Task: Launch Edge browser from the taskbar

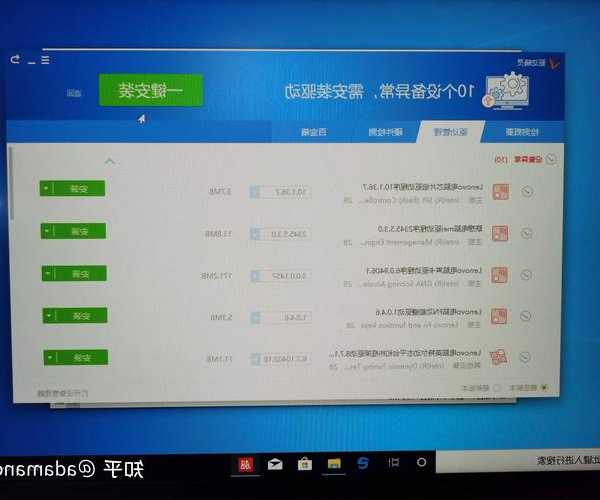Action: [x=364, y=463]
